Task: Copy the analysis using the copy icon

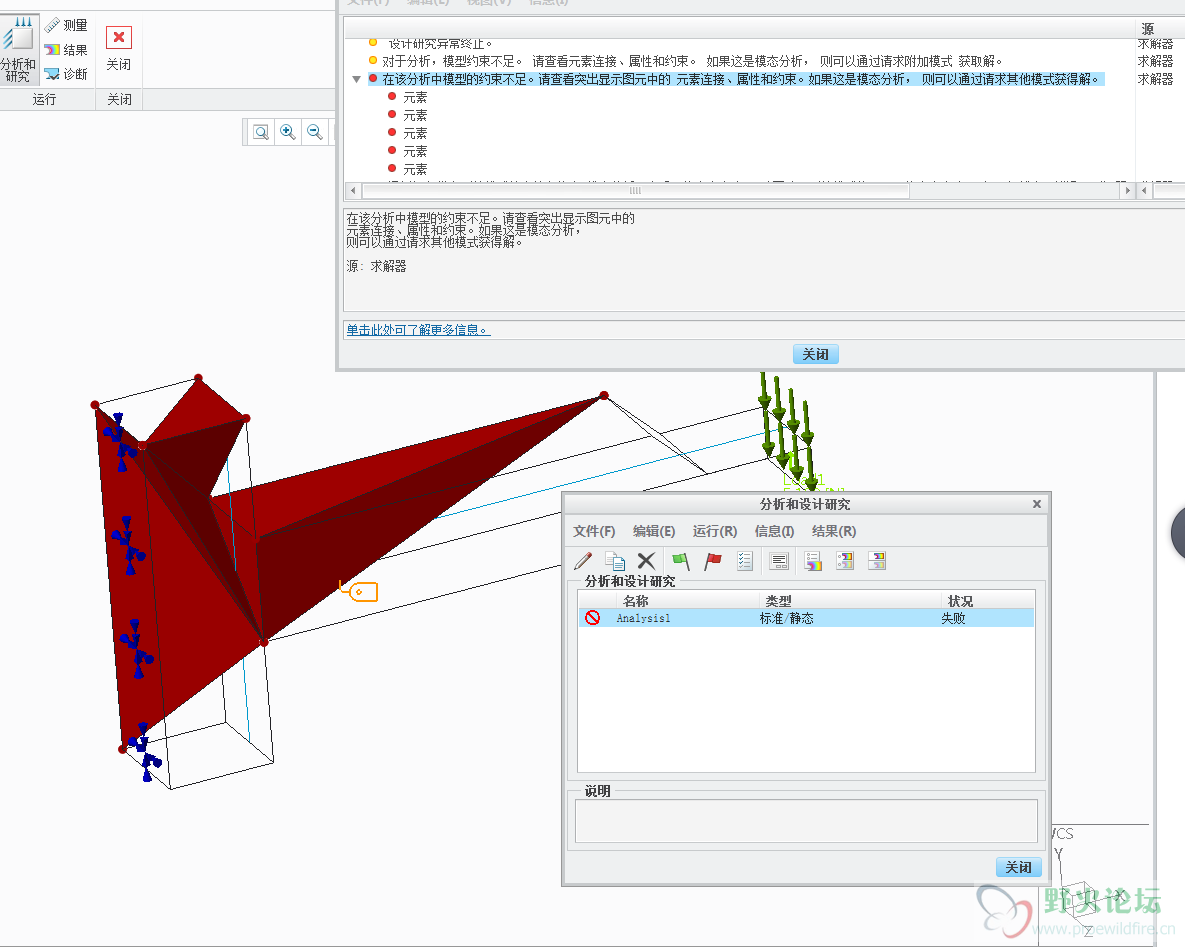Action: click(614, 561)
